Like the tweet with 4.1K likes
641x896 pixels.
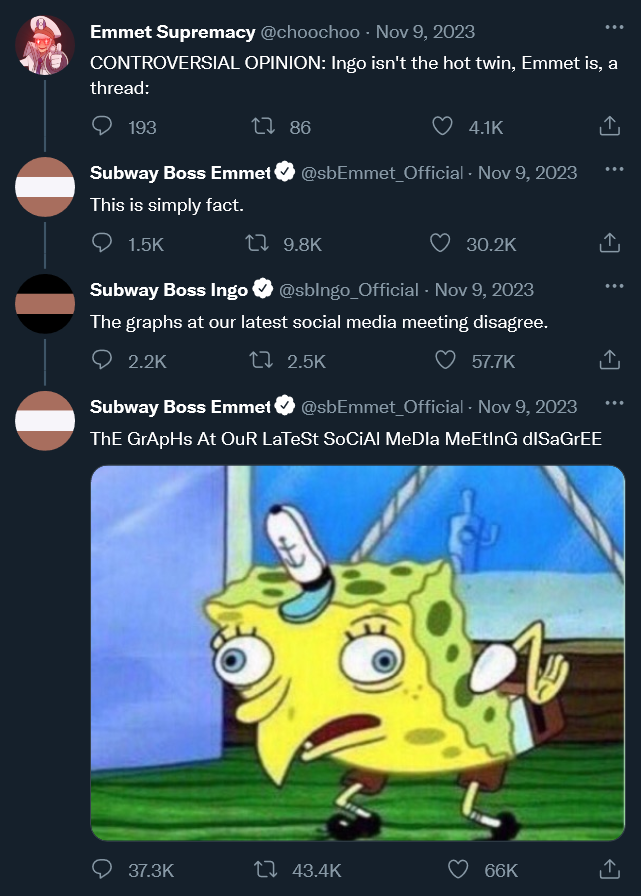click(x=442, y=127)
